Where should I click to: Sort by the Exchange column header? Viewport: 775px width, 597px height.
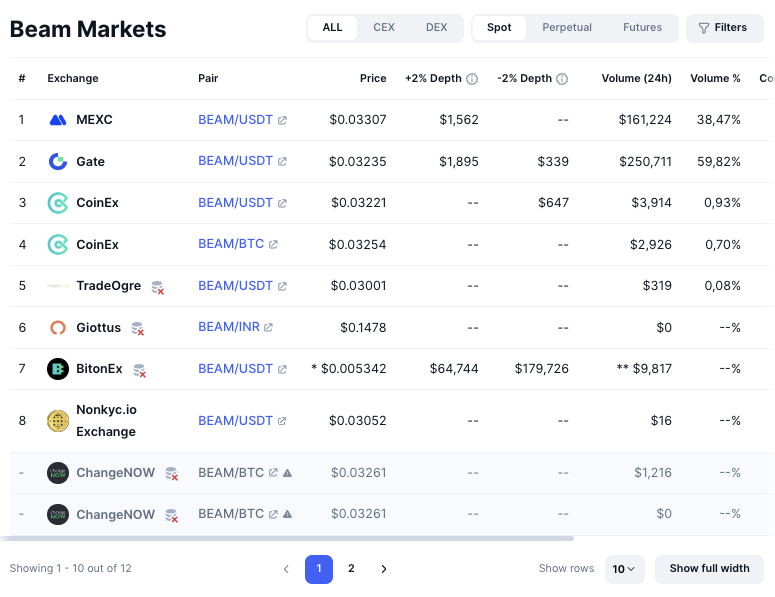coord(73,79)
